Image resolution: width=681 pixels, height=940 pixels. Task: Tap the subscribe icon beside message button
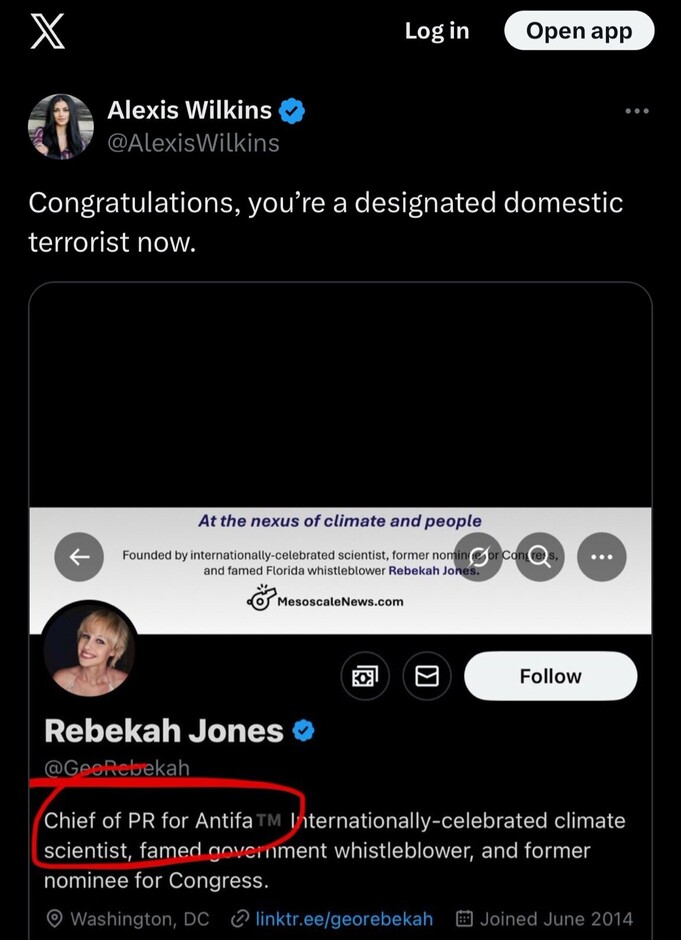click(x=365, y=677)
